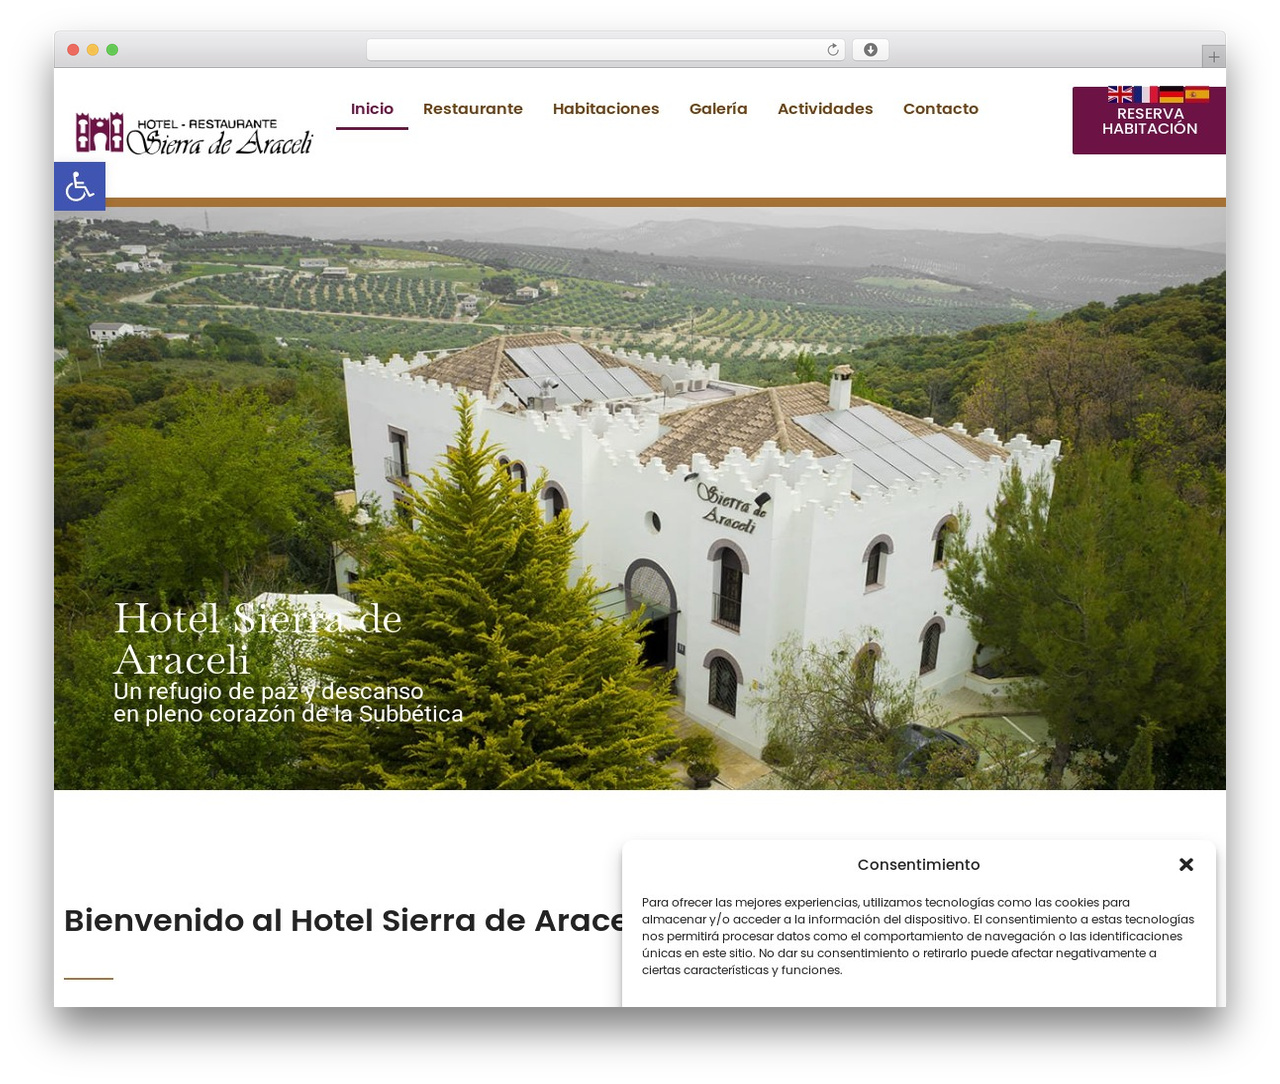
Task: Open the Habitaciones page
Action: (x=606, y=109)
